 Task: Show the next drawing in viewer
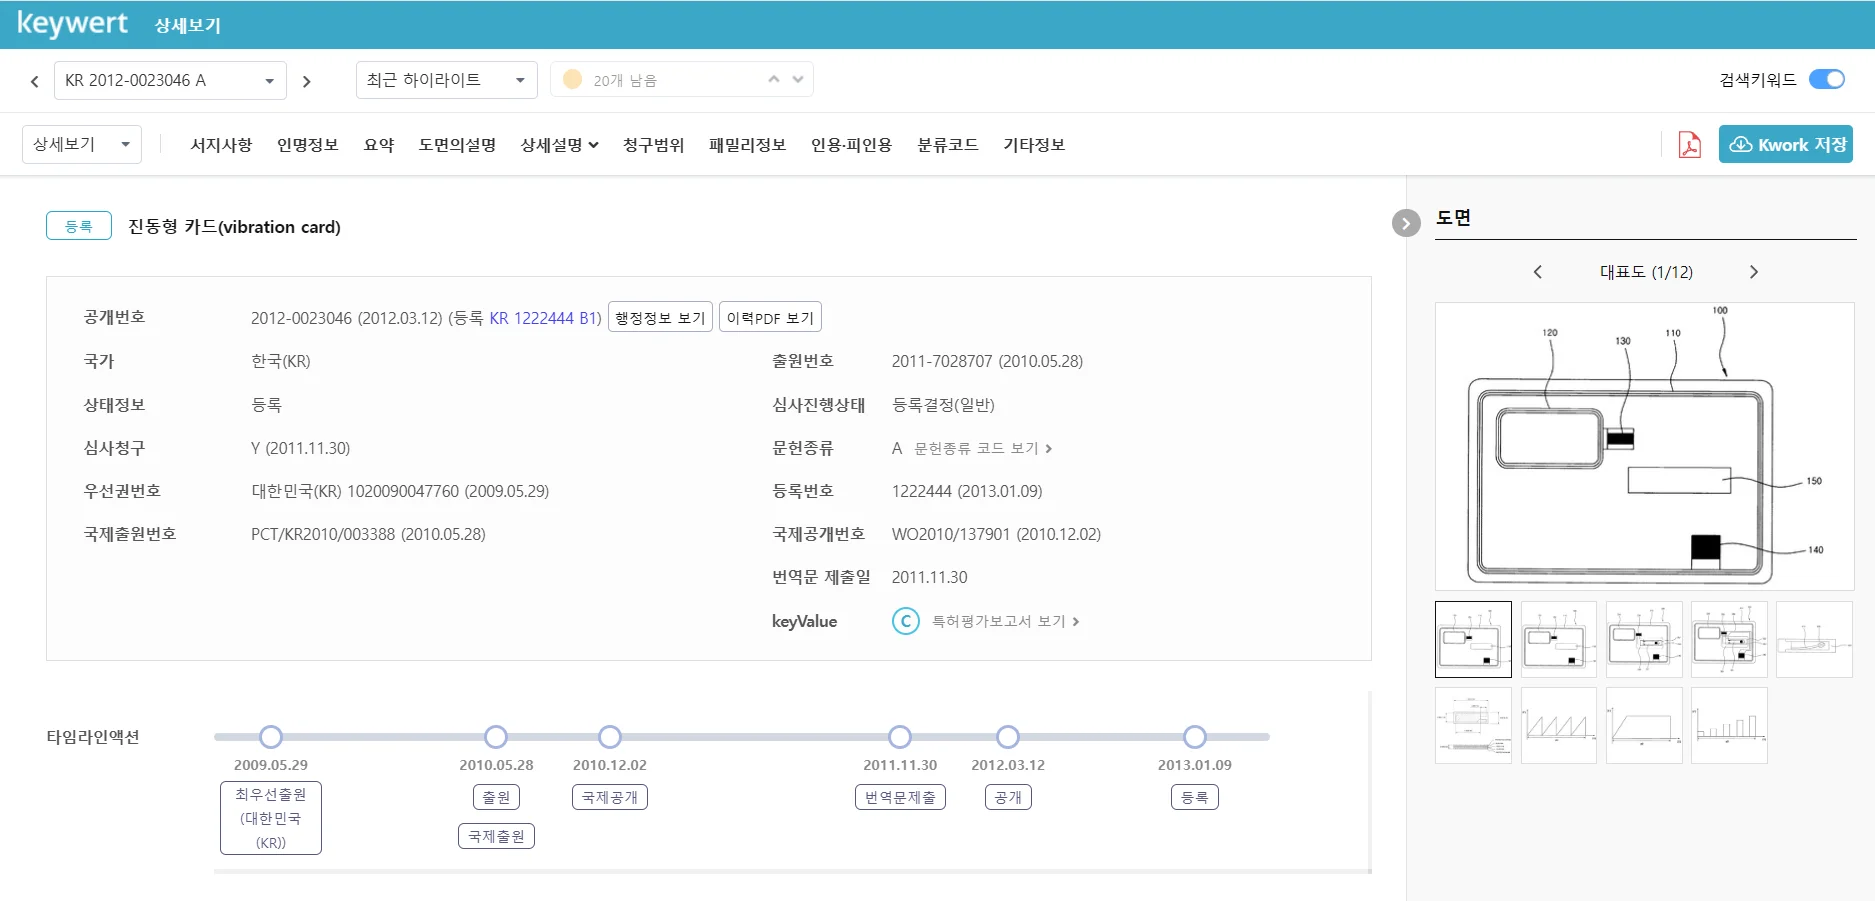(x=1753, y=272)
